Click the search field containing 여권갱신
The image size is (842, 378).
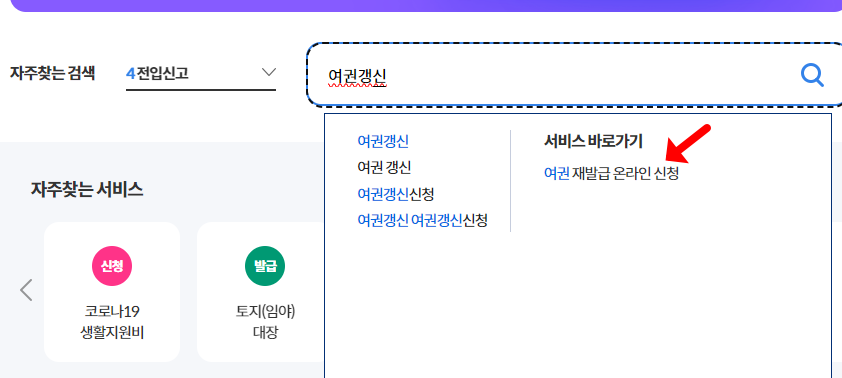575,75
